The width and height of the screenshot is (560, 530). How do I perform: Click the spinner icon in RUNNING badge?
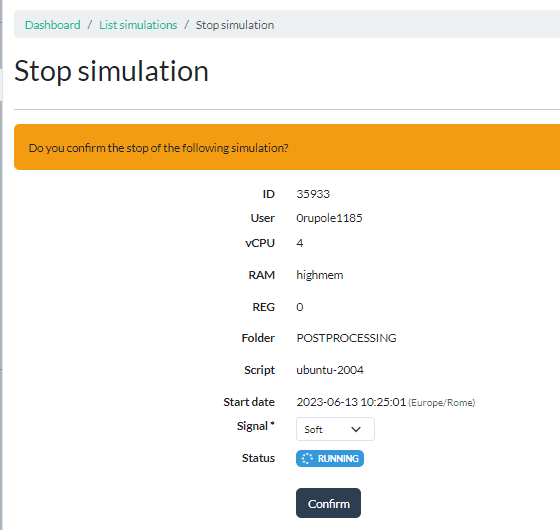coord(307,458)
